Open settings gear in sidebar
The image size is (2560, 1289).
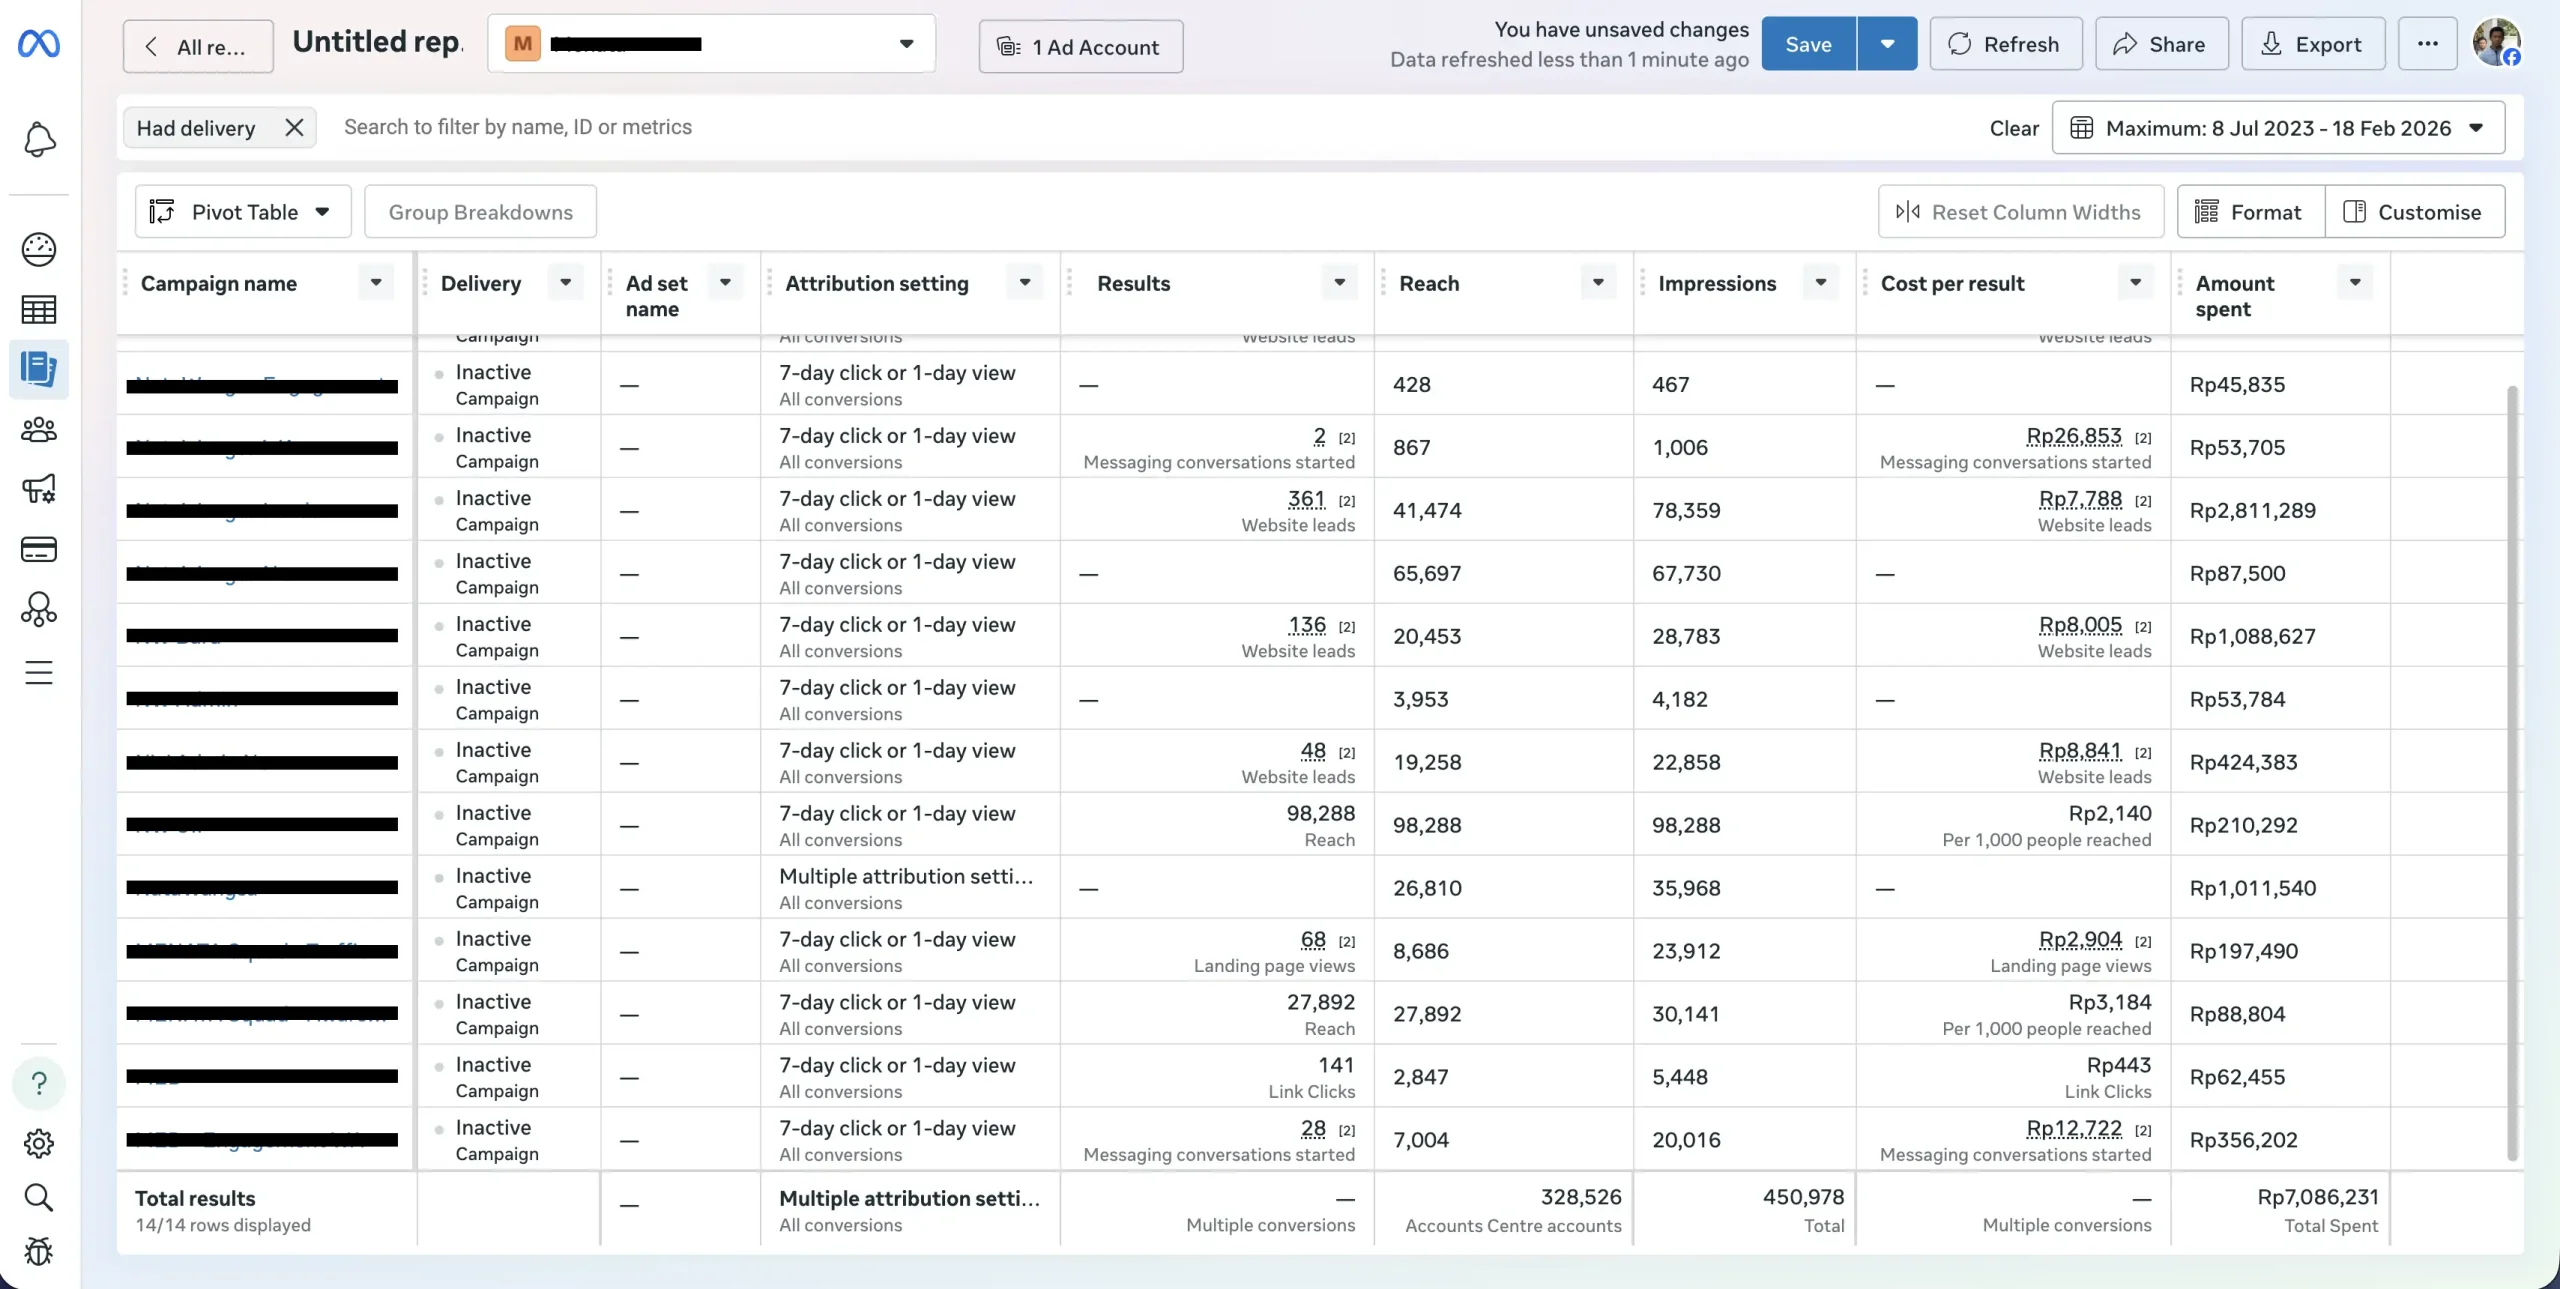click(x=39, y=1143)
